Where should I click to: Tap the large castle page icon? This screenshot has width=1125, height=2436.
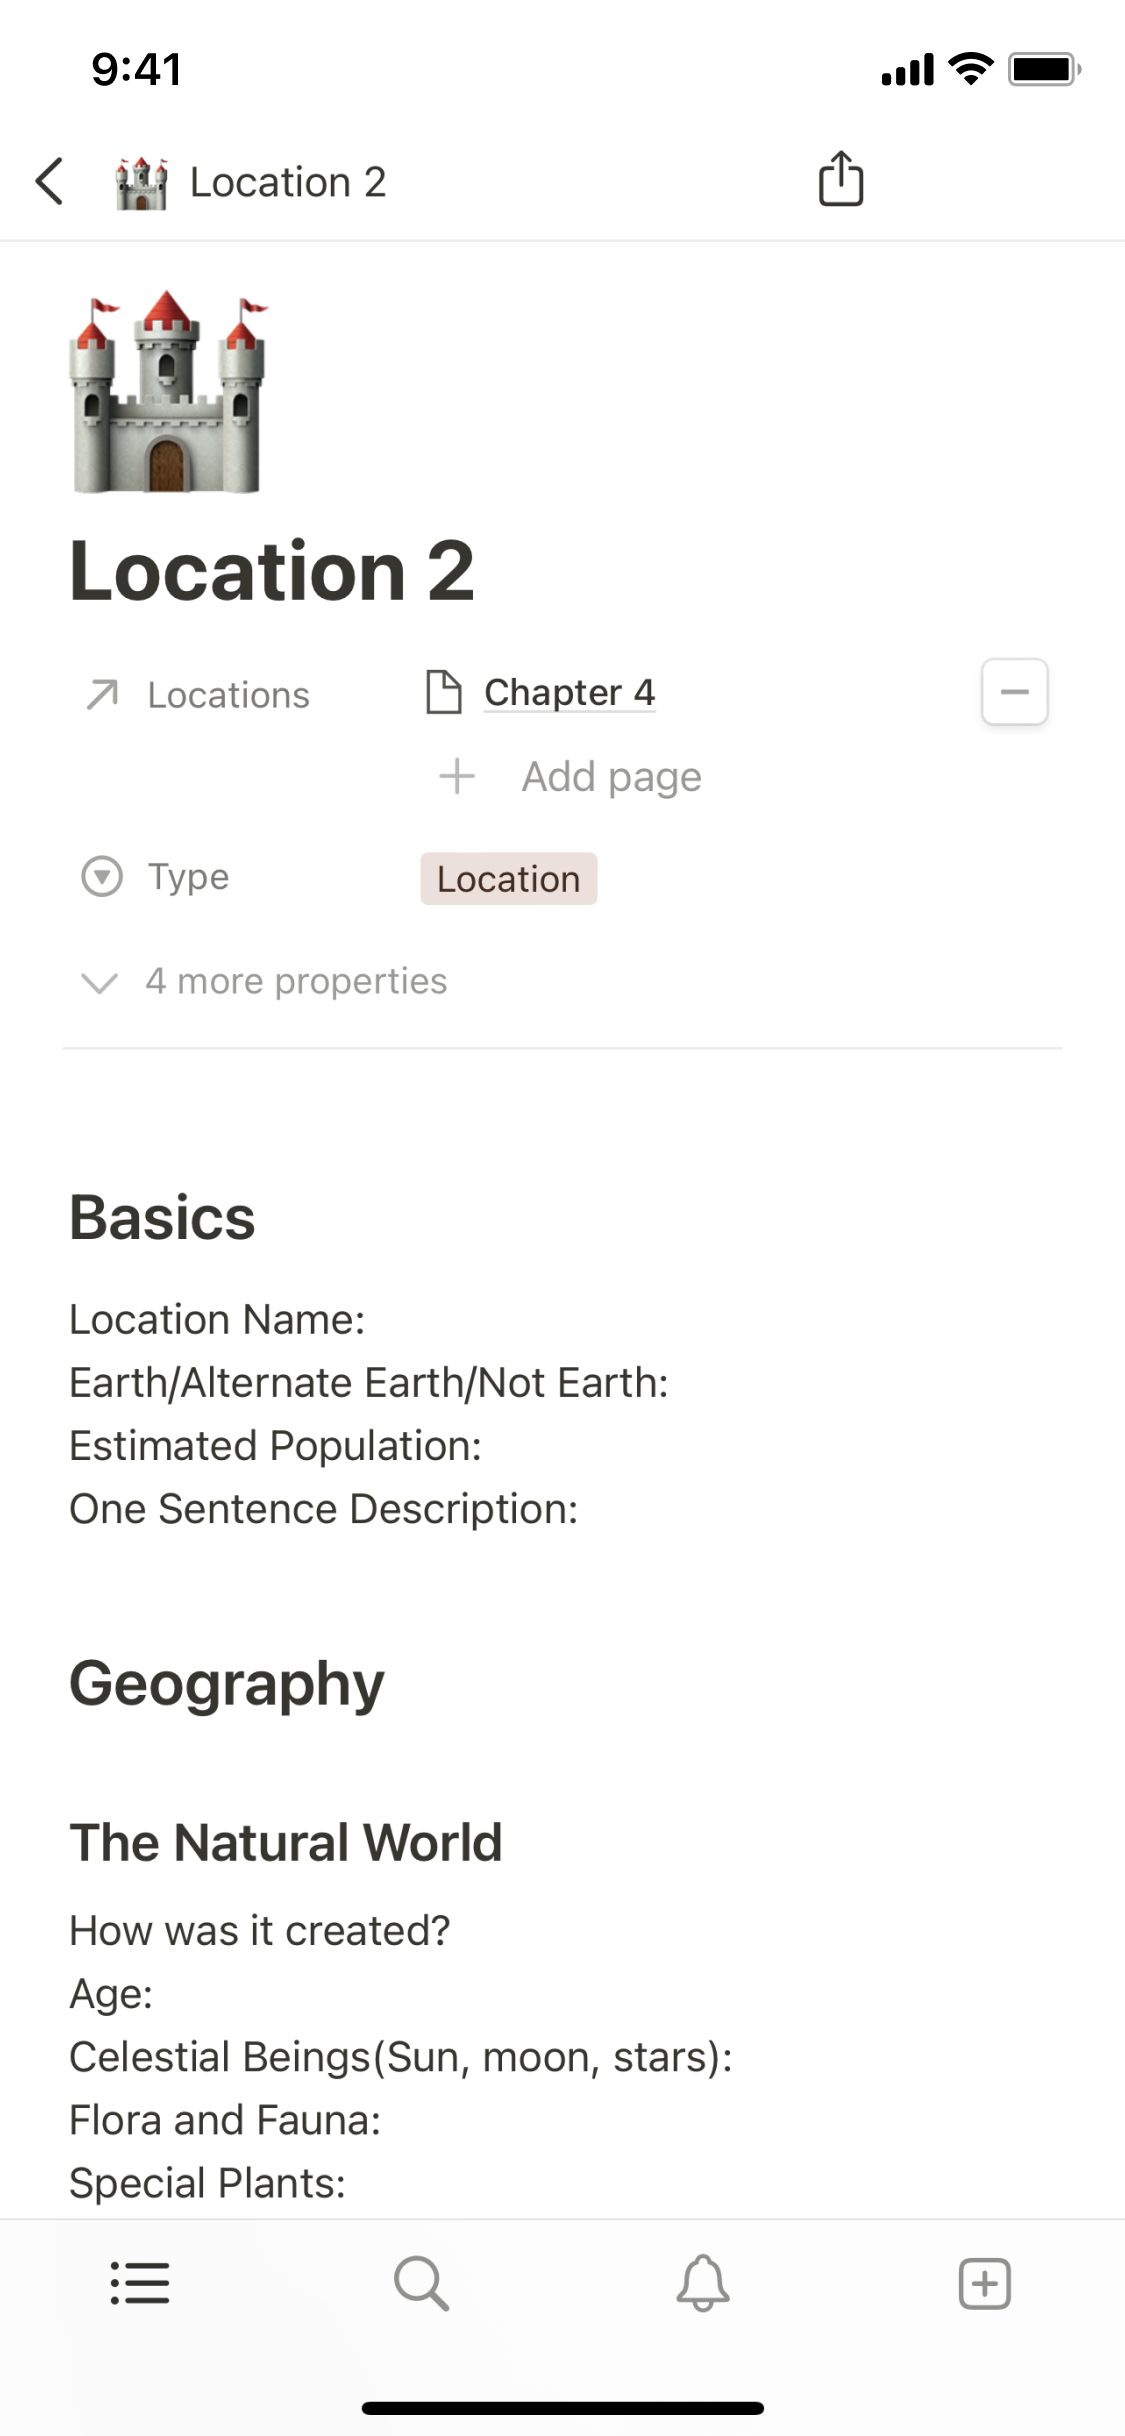pyautogui.click(x=168, y=393)
